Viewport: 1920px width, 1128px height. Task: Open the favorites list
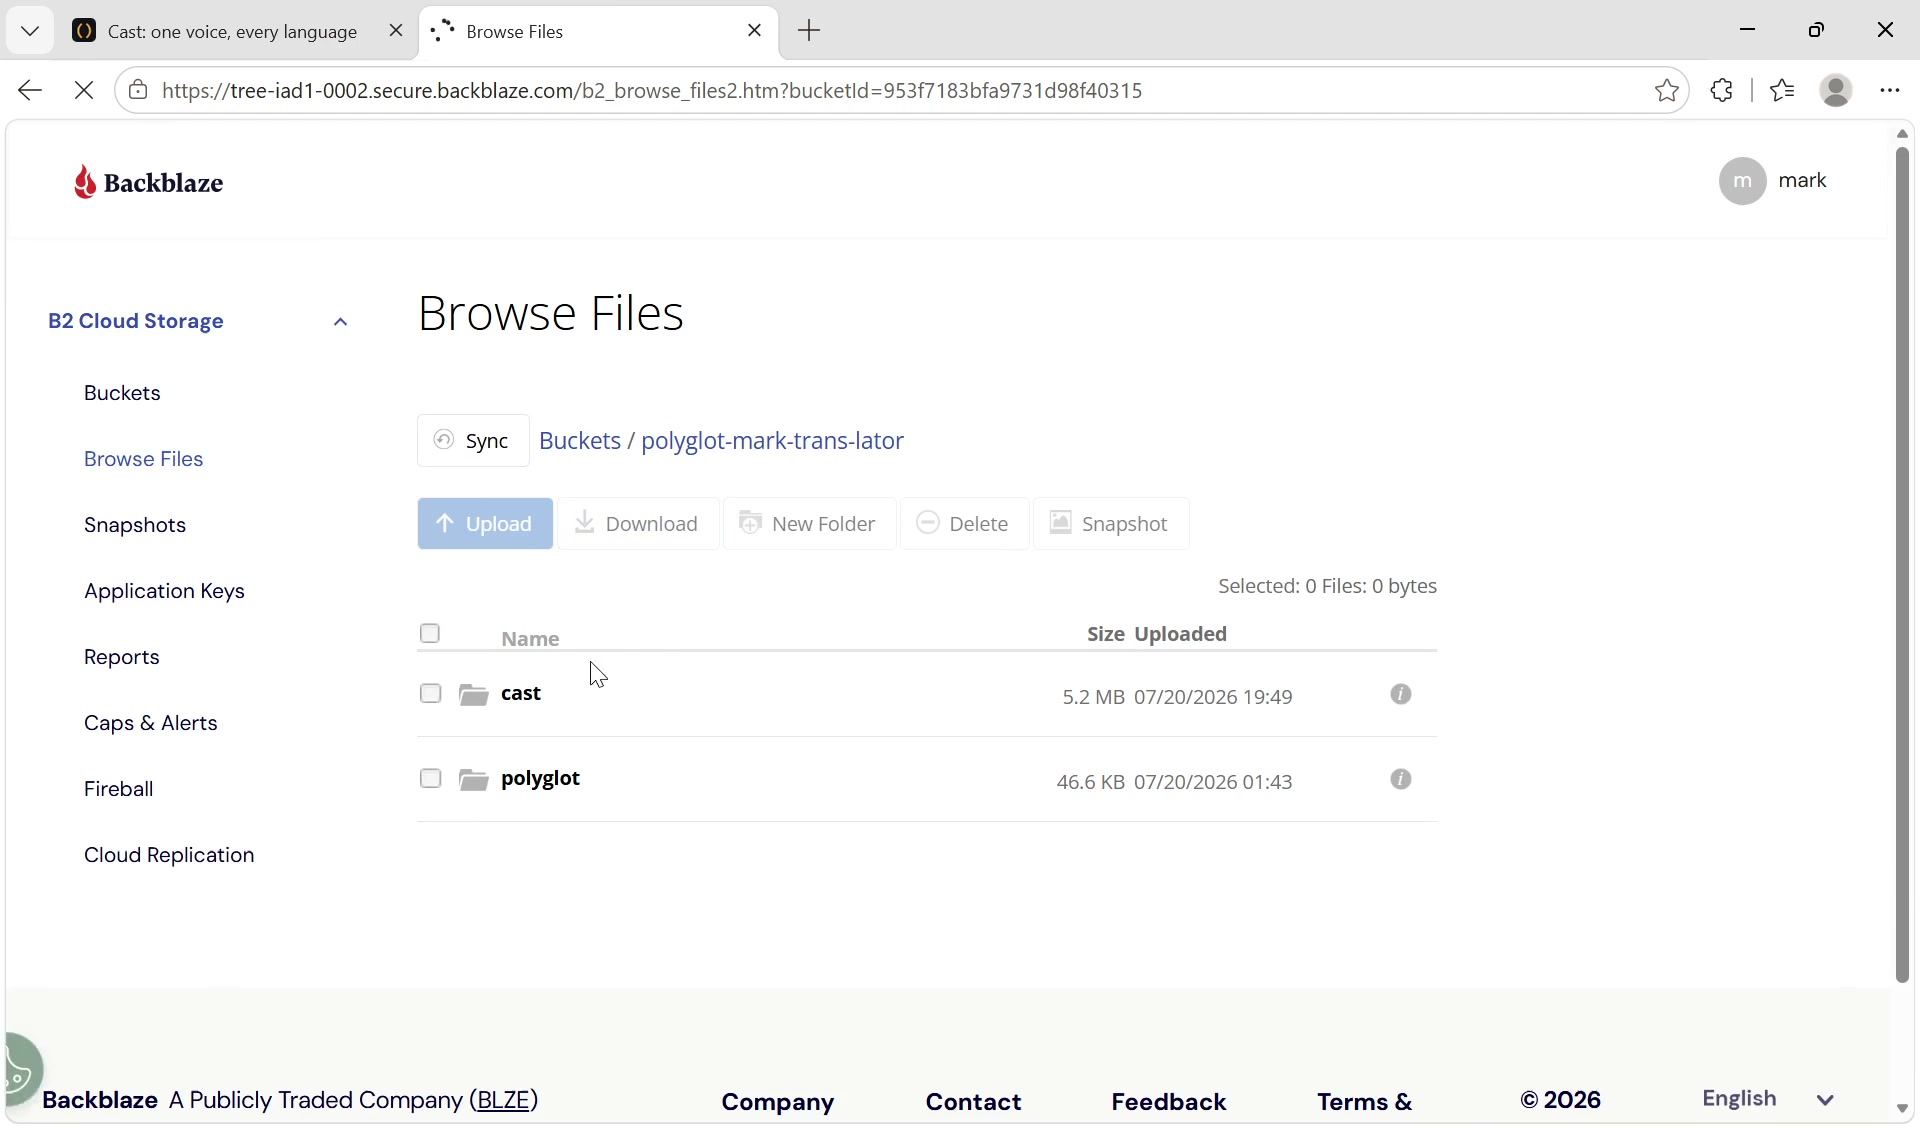tap(1782, 90)
